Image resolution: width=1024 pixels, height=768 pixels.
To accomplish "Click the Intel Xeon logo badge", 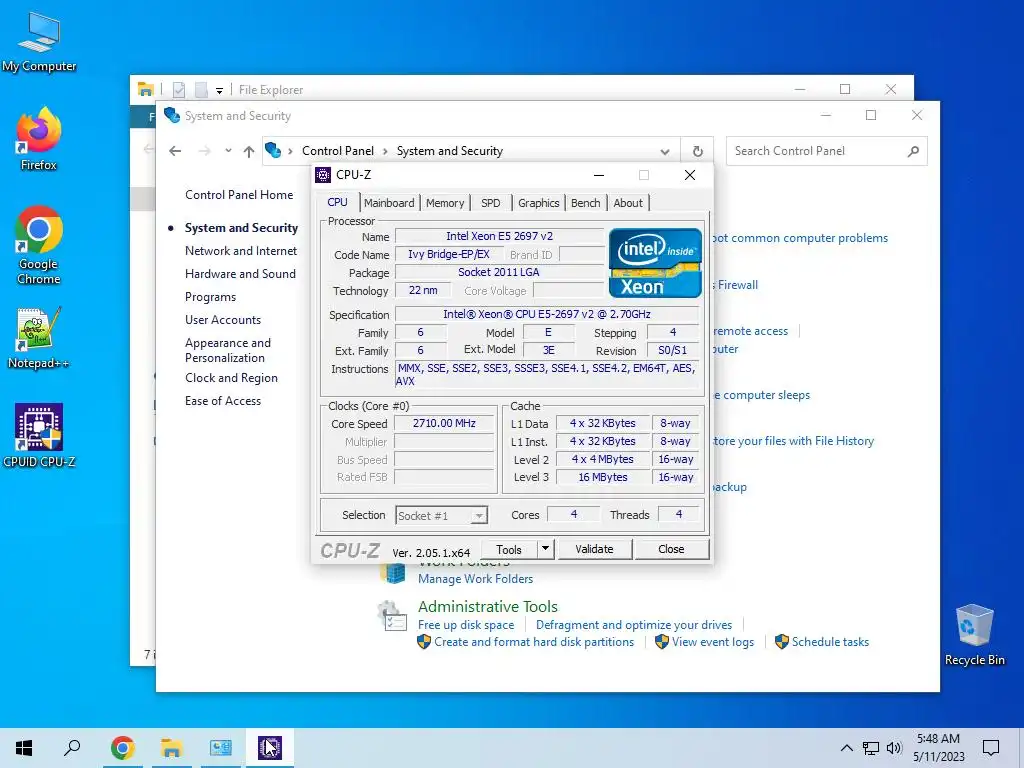I will tap(655, 263).
